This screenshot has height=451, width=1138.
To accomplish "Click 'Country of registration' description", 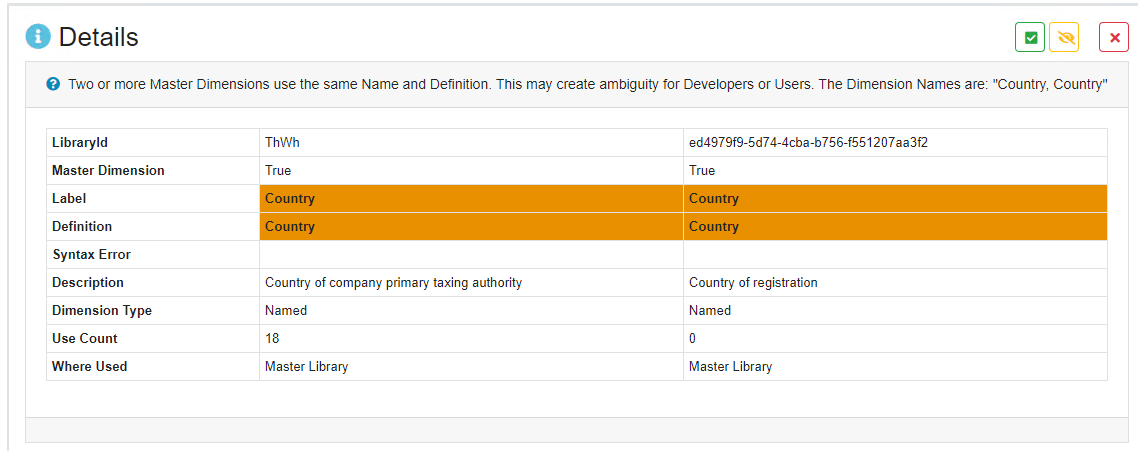I will coord(753,283).
